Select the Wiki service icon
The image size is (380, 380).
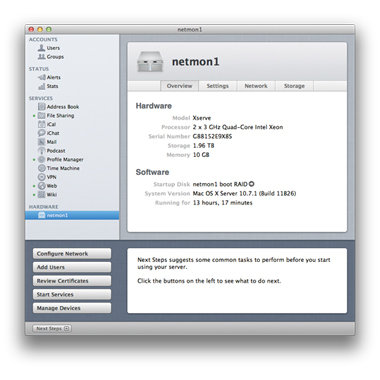(41, 195)
